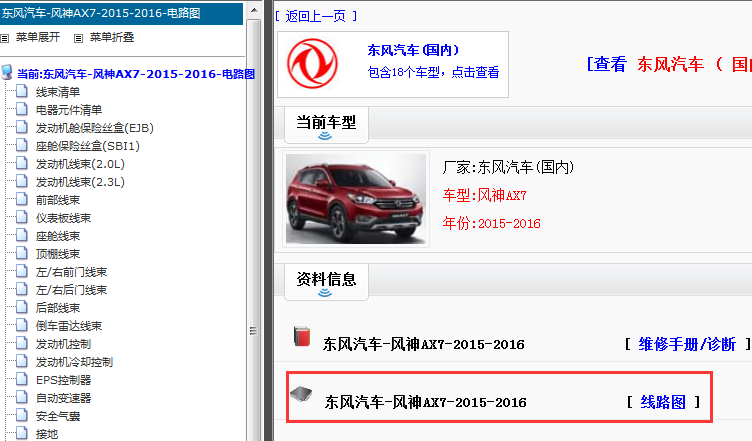Select 左/右后门线束 in the tree

click(71, 290)
